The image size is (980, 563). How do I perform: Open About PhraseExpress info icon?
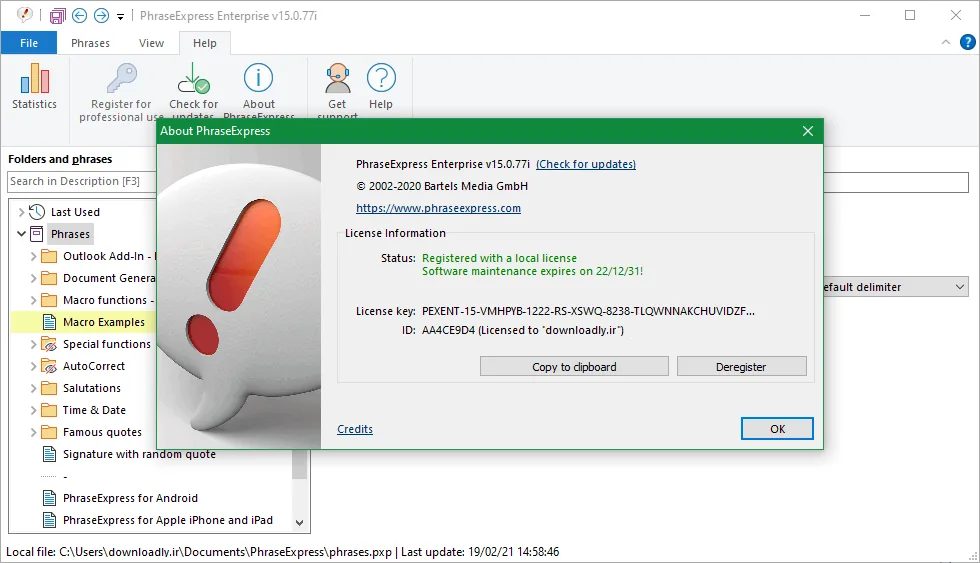258,79
